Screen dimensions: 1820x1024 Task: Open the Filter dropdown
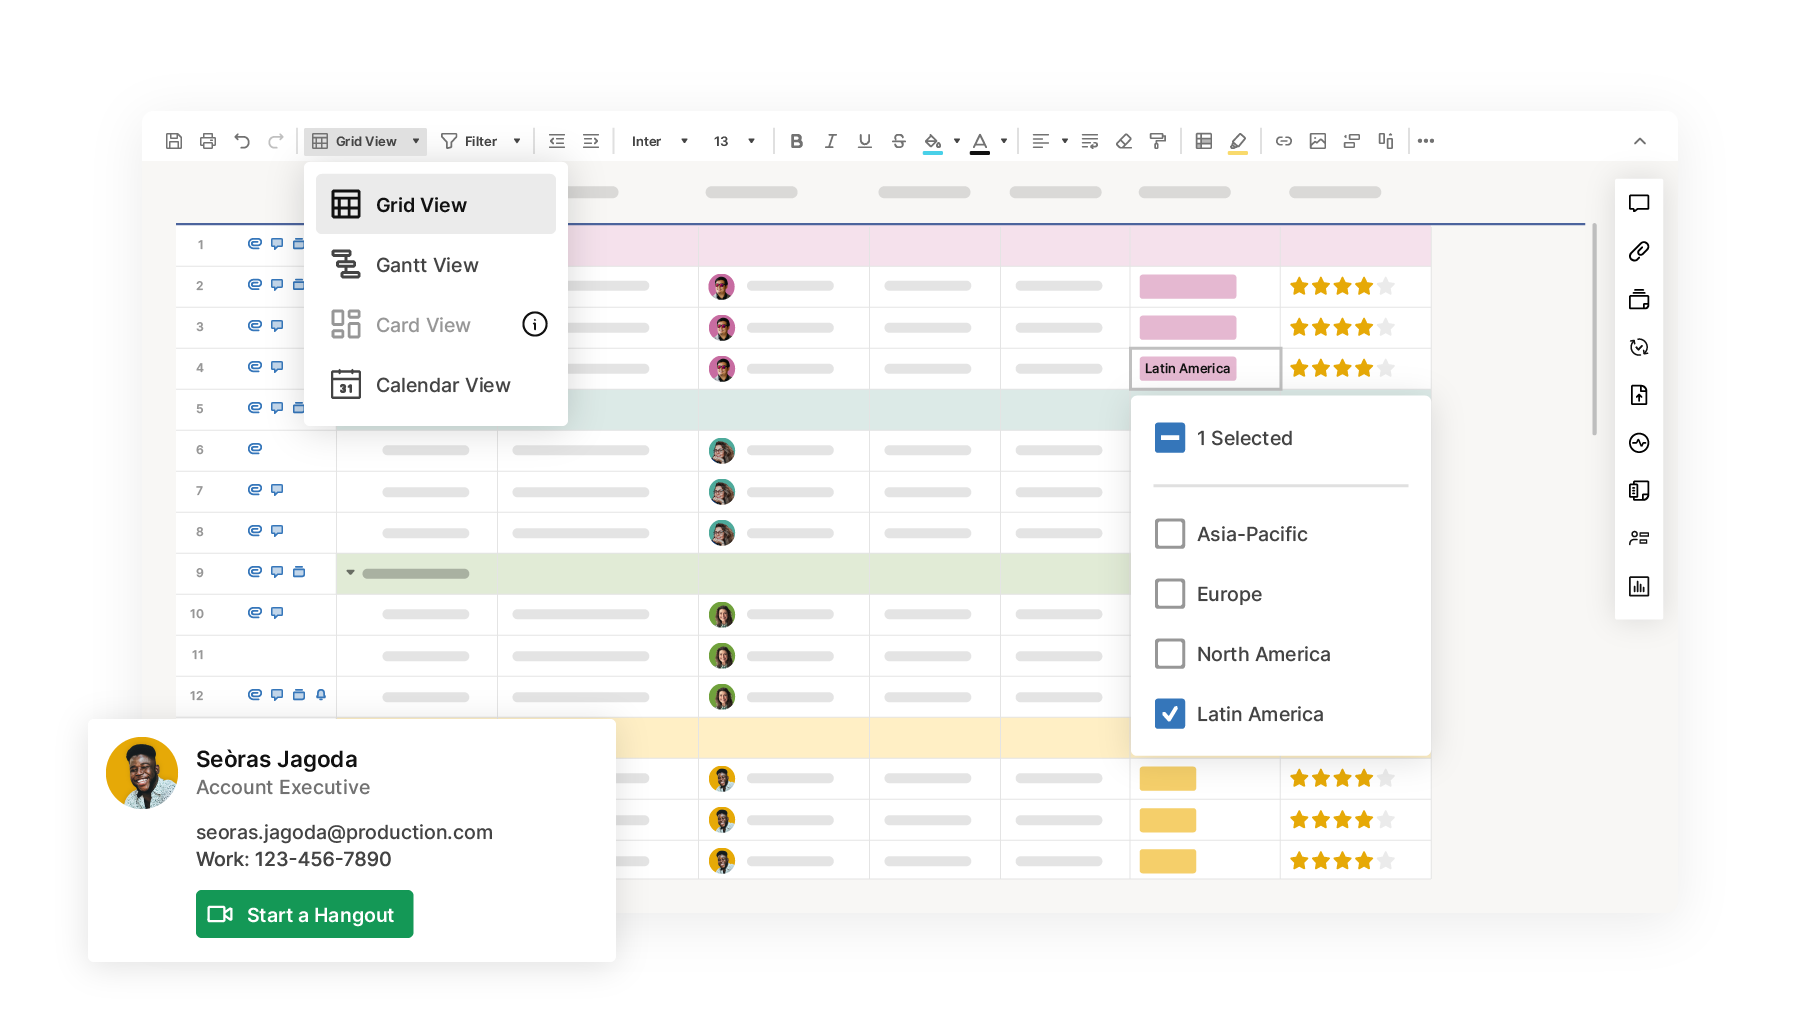point(481,141)
